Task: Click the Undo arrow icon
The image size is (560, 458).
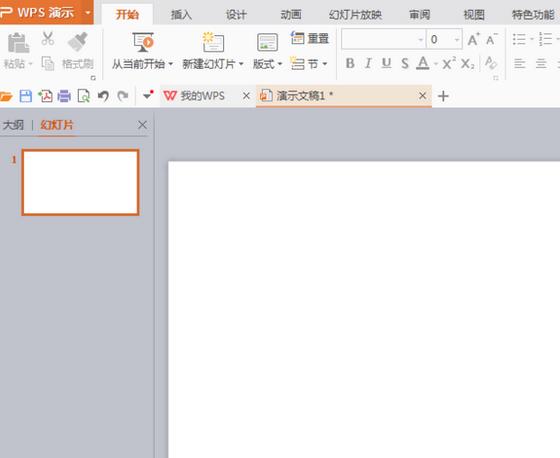Action: pyautogui.click(x=103, y=96)
